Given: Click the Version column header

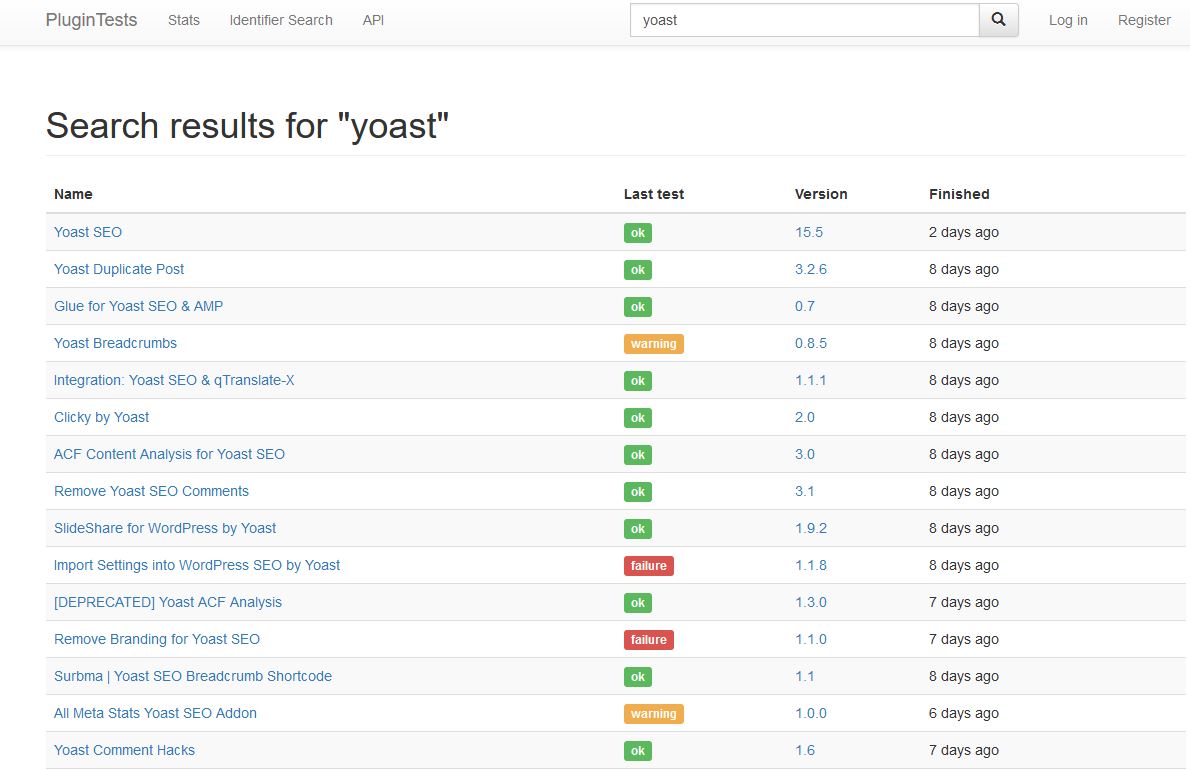Looking at the screenshot, I should point(820,194).
